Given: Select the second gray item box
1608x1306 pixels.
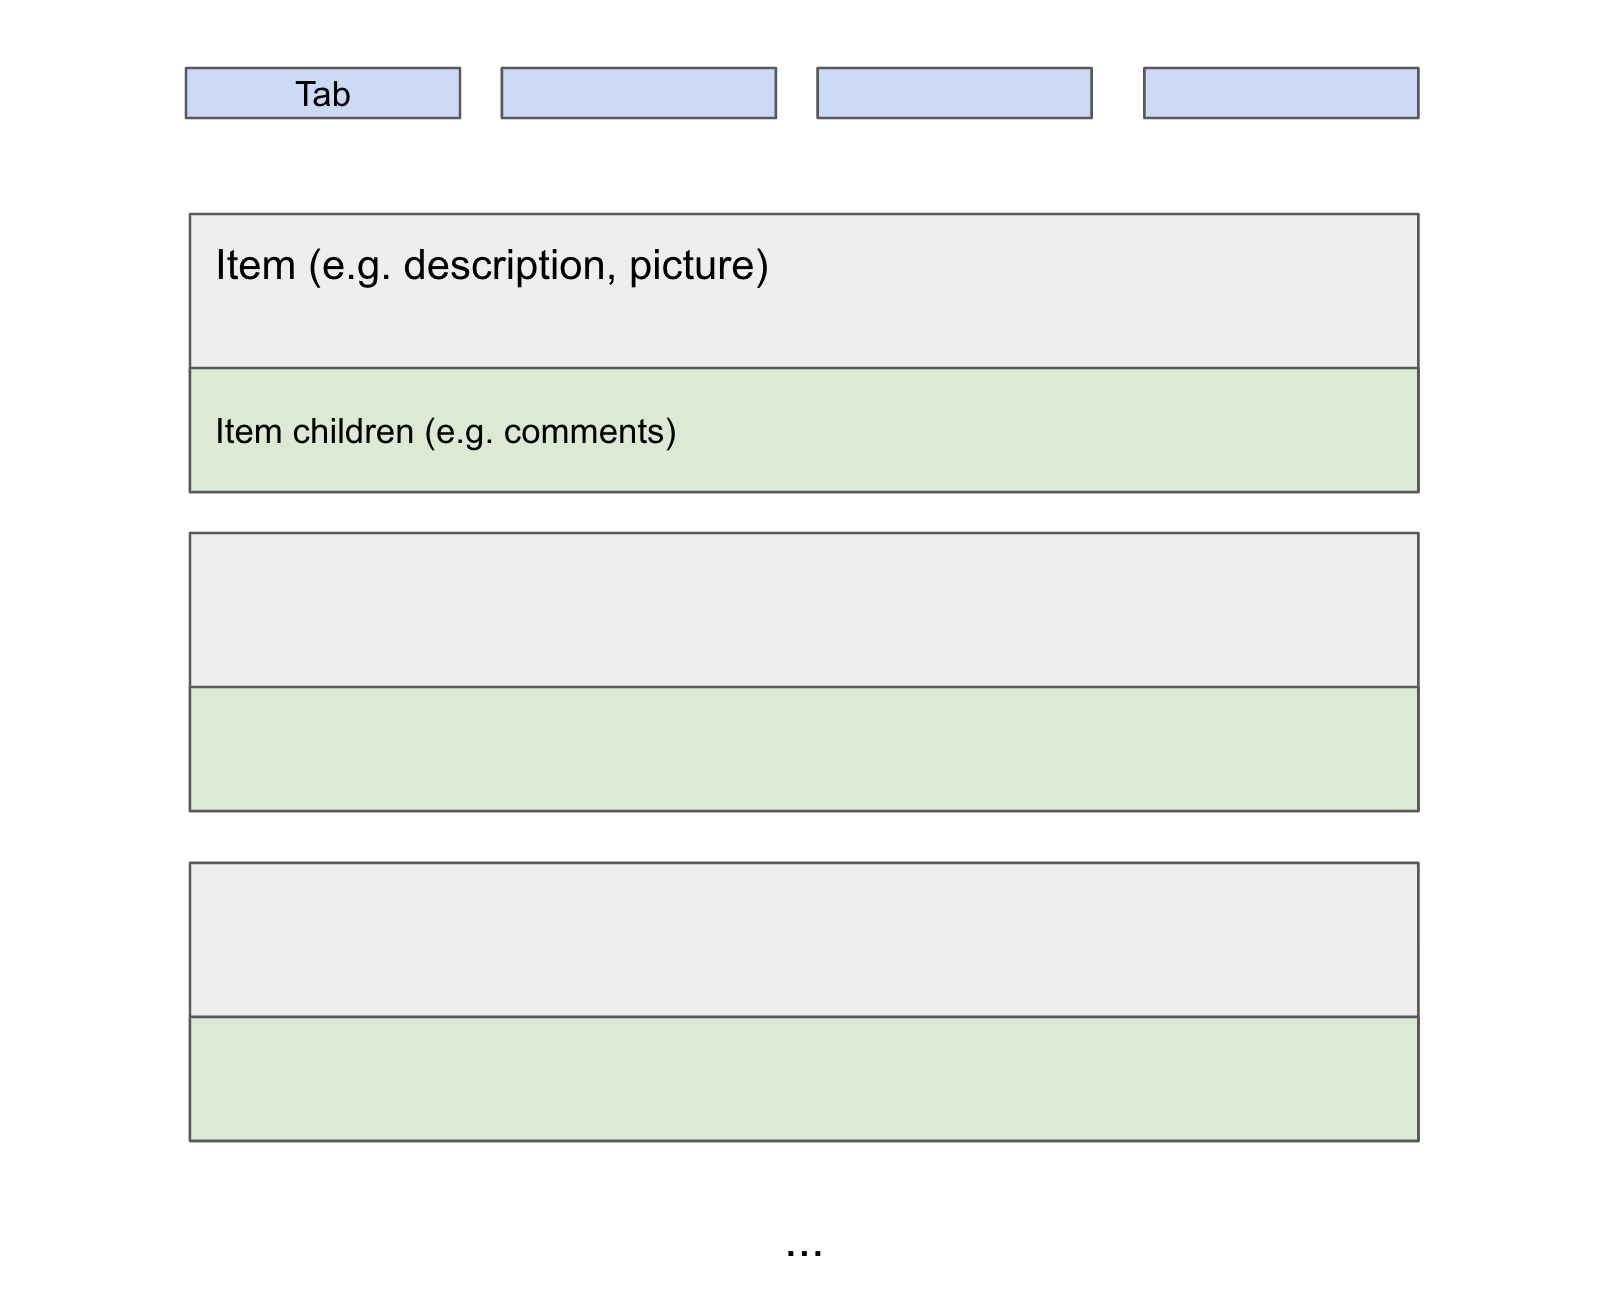Looking at the screenshot, I should click(803, 610).
